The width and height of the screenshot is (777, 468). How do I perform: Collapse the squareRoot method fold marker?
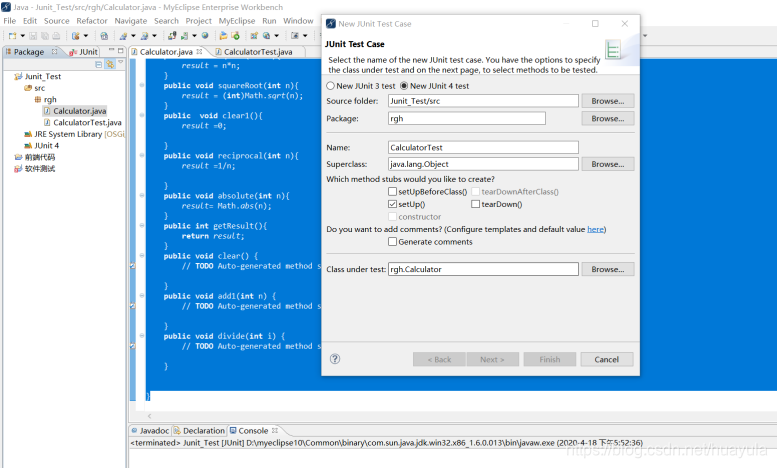coord(142,85)
